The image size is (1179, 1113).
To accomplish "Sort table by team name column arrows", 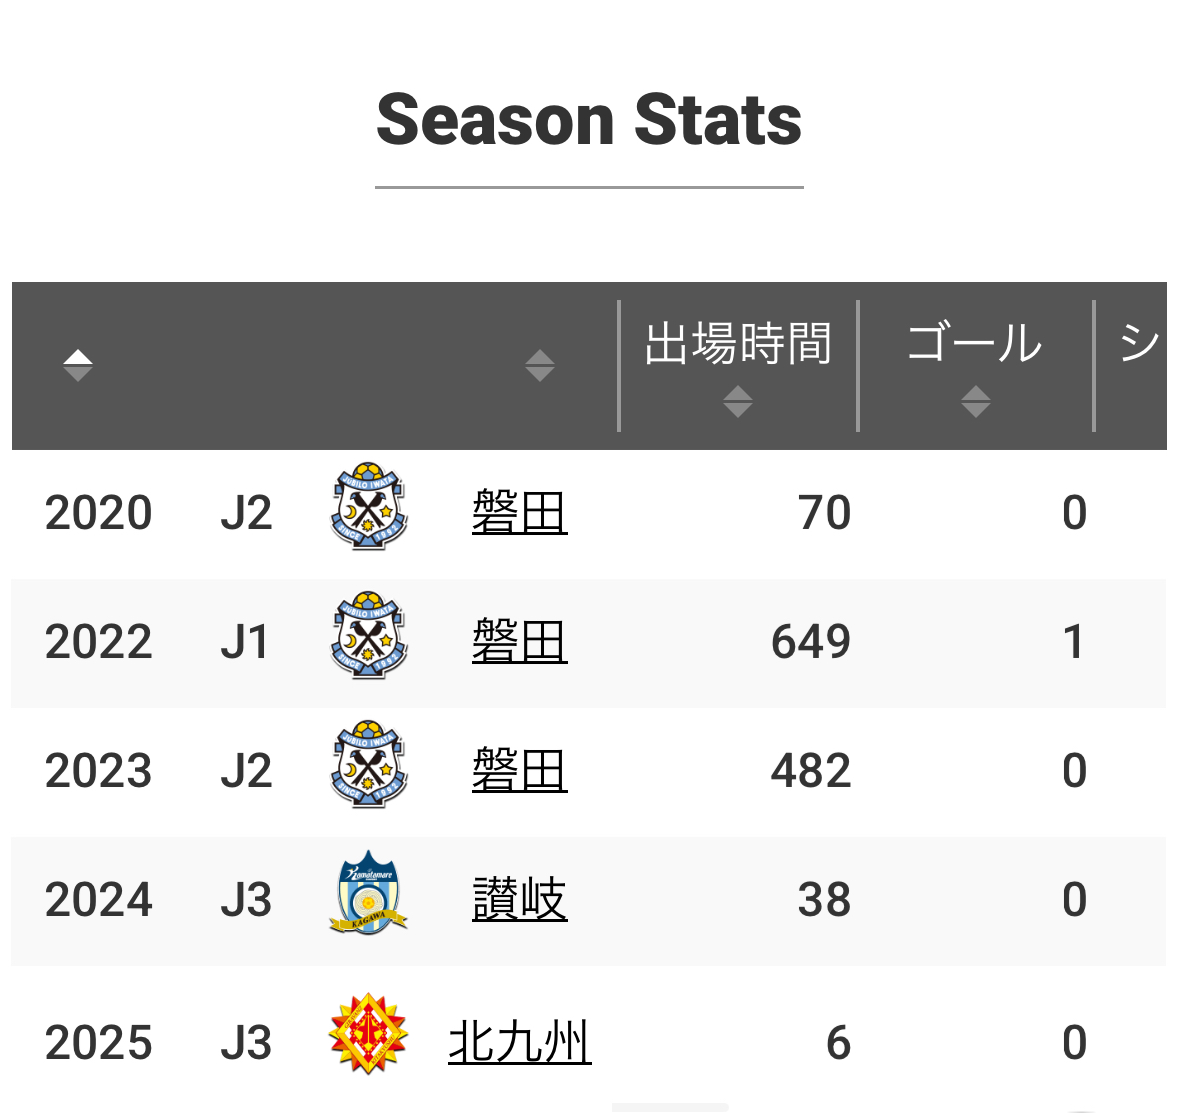I will tap(539, 365).
